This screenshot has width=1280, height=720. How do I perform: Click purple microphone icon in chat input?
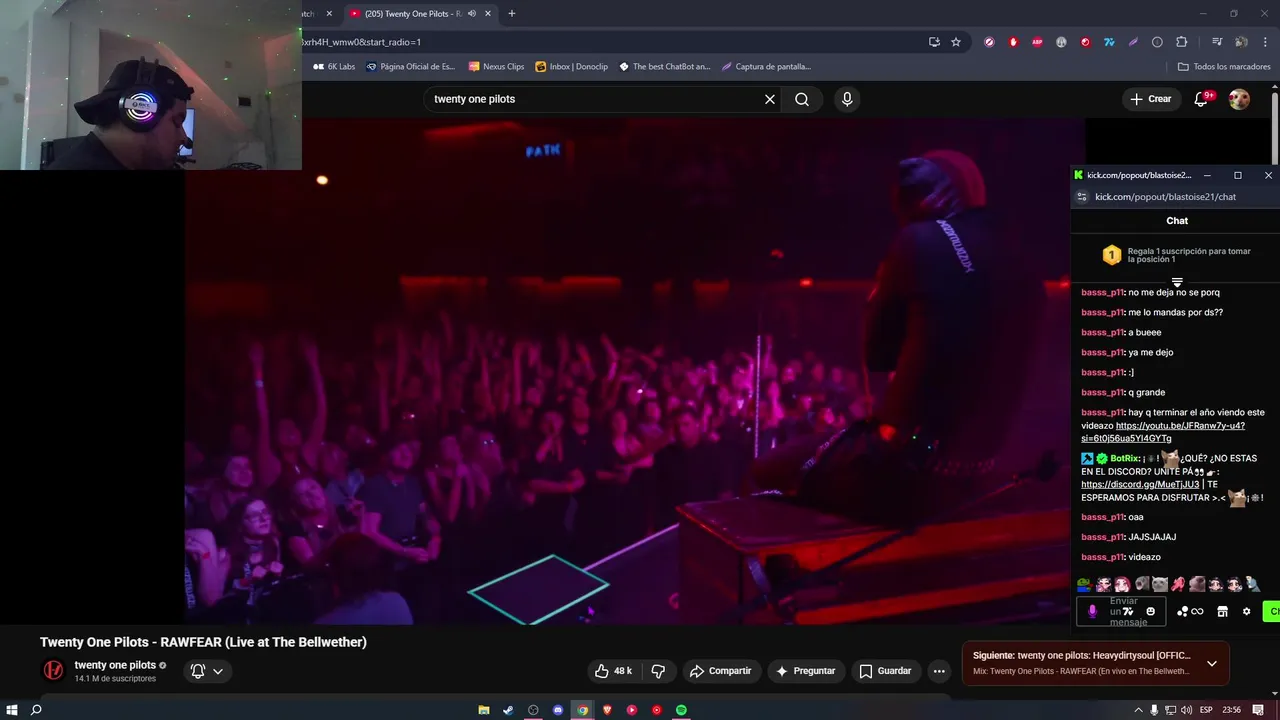pos(1092,611)
